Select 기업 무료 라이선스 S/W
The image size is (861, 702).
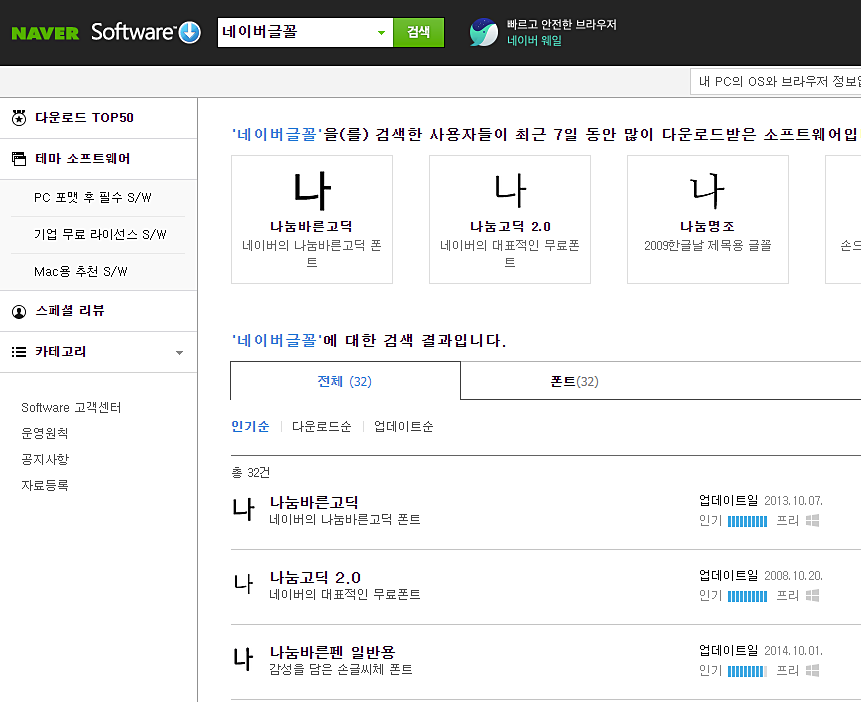point(100,235)
